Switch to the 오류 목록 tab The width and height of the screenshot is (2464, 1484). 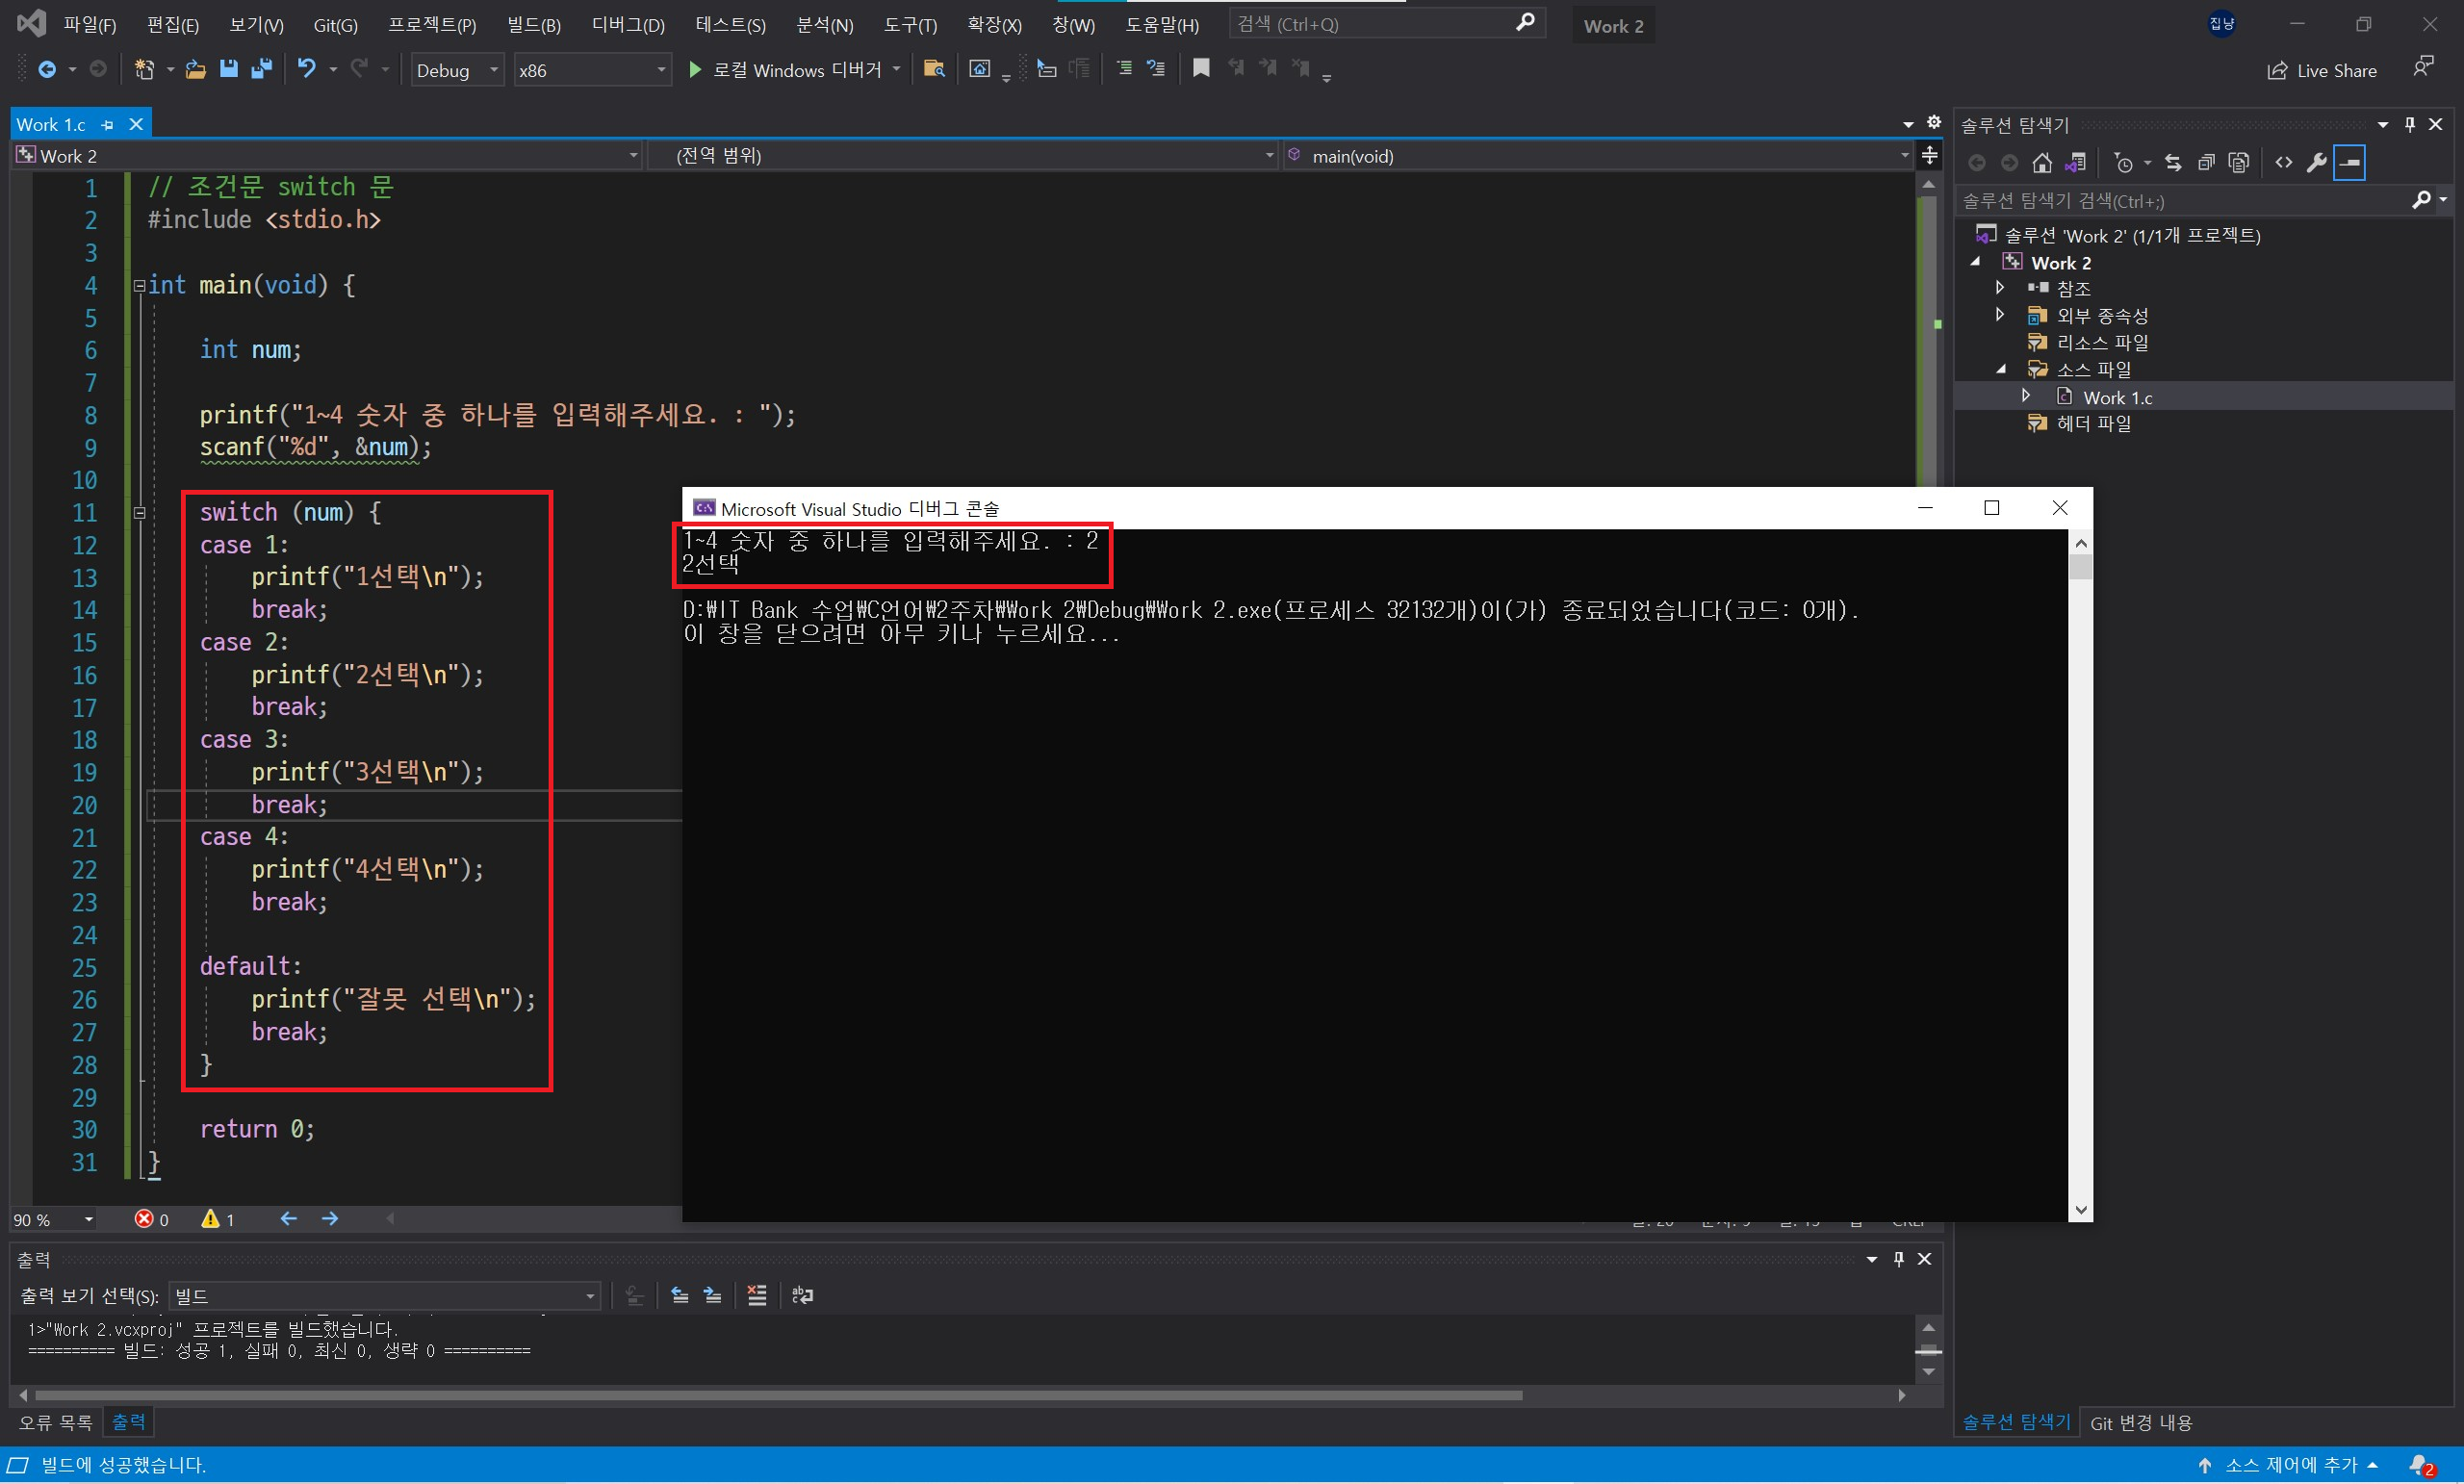click(55, 1421)
